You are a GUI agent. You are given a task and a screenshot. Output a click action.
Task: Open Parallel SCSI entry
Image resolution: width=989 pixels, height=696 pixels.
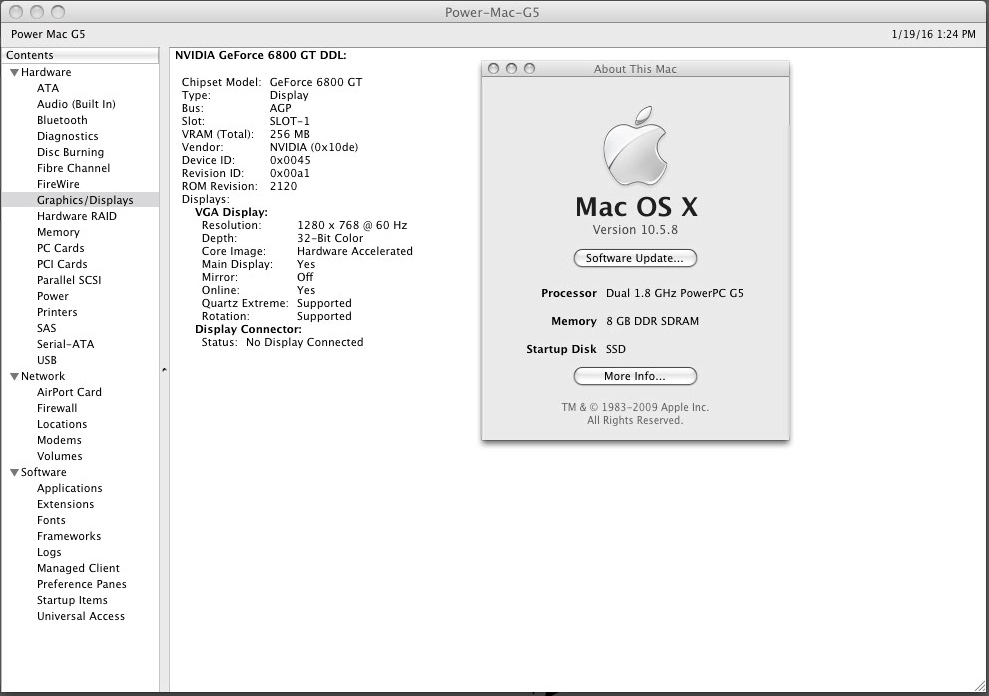point(69,280)
